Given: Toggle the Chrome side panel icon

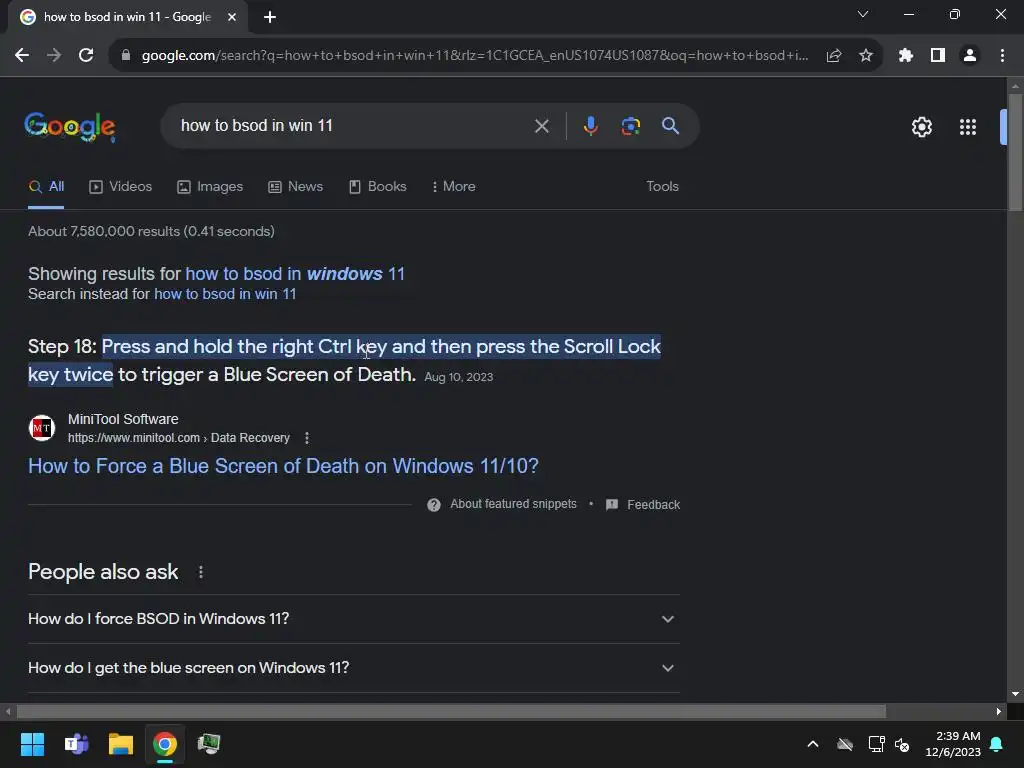Looking at the screenshot, I should [x=938, y=56].
